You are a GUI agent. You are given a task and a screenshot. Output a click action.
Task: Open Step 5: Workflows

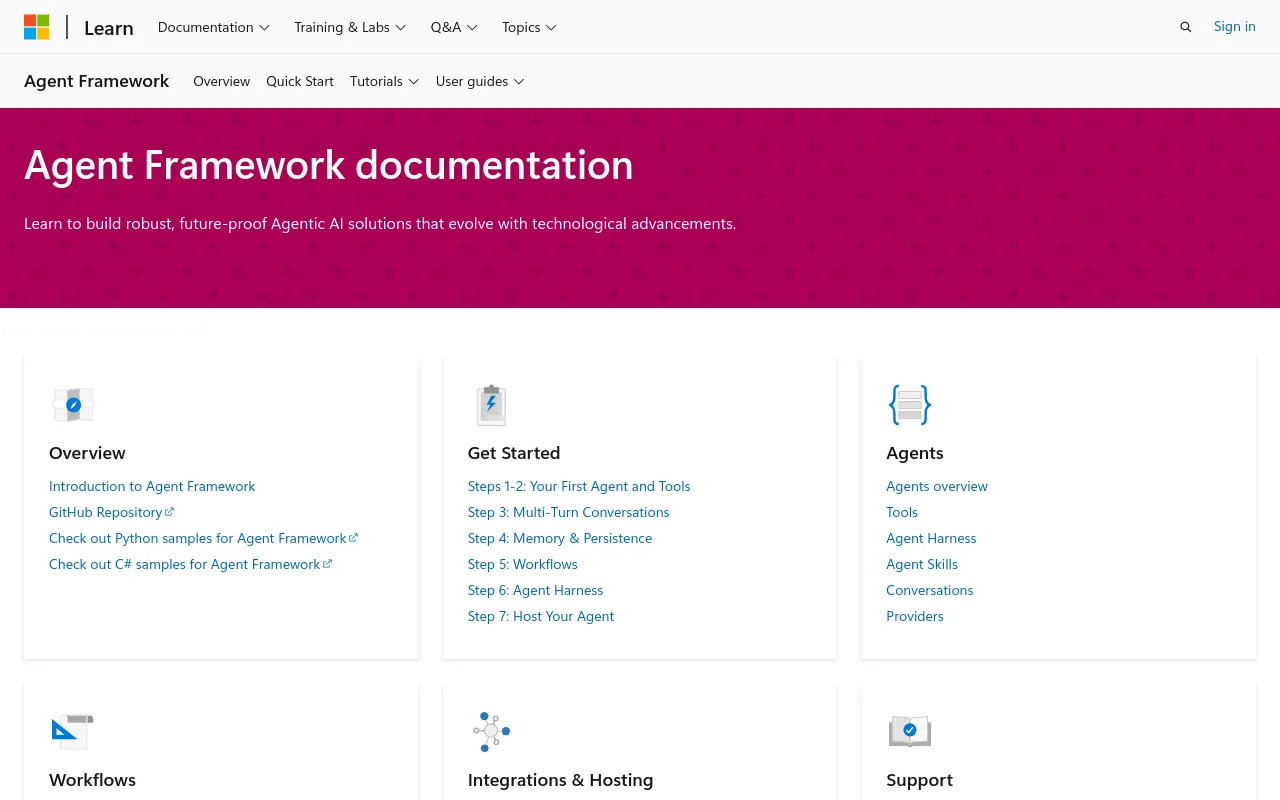click(523, 564)
